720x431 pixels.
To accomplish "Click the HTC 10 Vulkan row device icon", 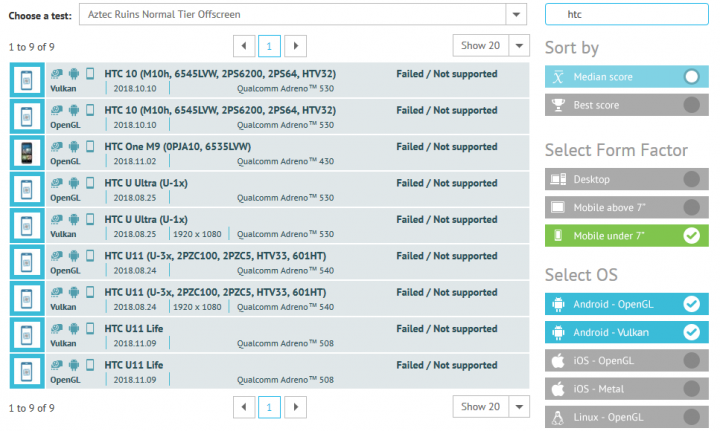I will click(27, 80).
